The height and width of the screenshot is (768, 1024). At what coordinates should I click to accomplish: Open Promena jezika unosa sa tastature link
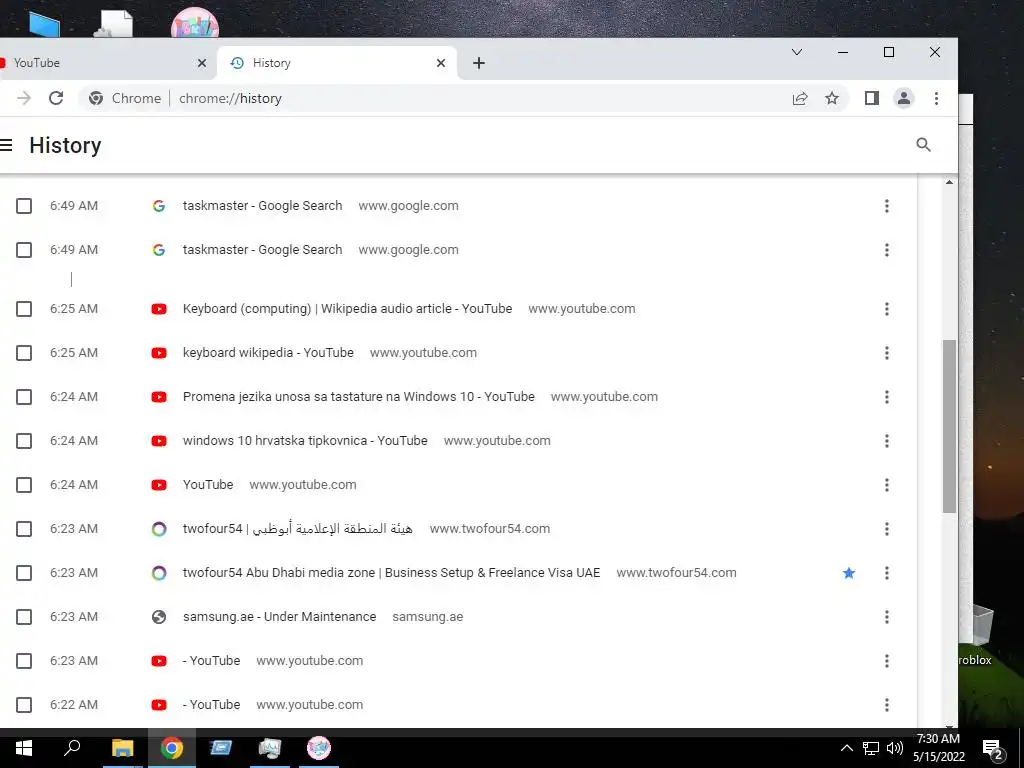[359, 396]
